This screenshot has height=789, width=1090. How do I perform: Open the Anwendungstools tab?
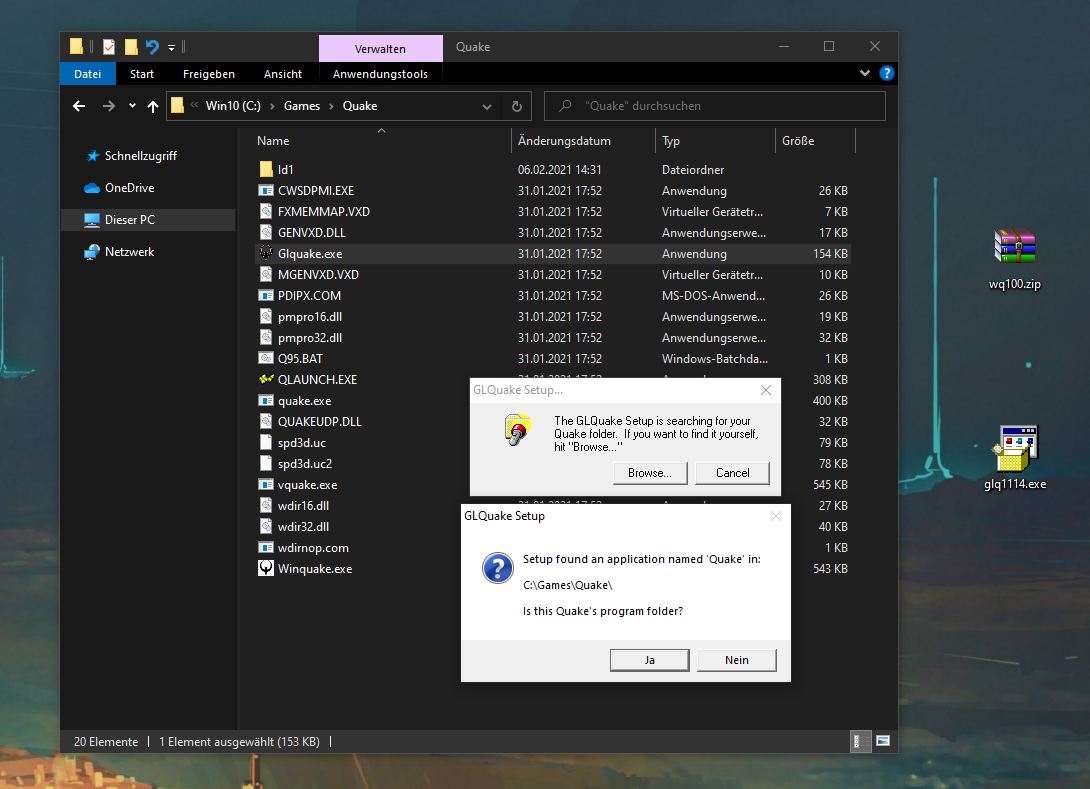point(380,74)
